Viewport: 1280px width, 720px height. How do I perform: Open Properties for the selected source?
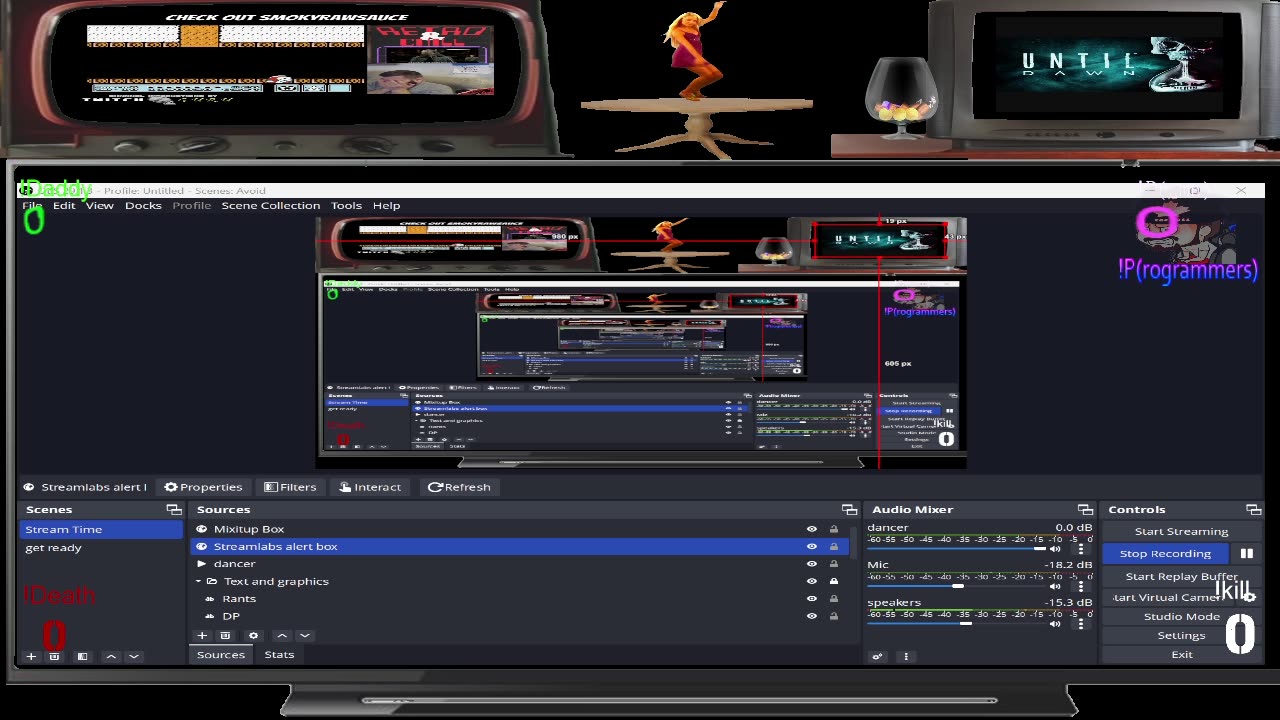[x=203, y=487]
